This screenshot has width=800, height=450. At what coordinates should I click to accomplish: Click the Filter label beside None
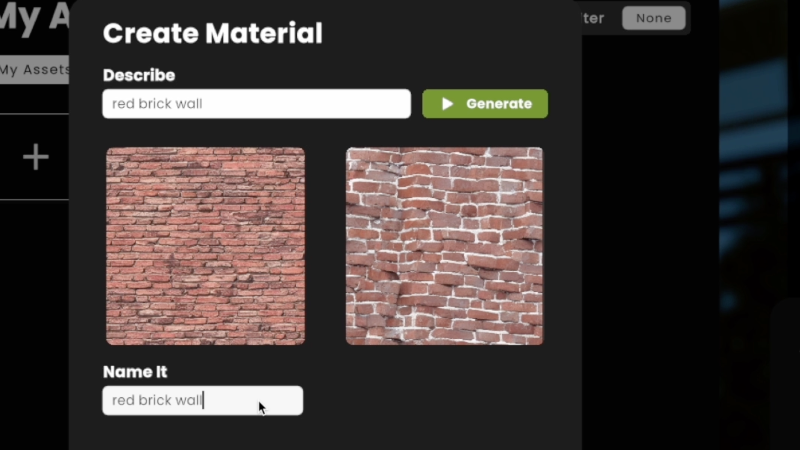(593, 18)
